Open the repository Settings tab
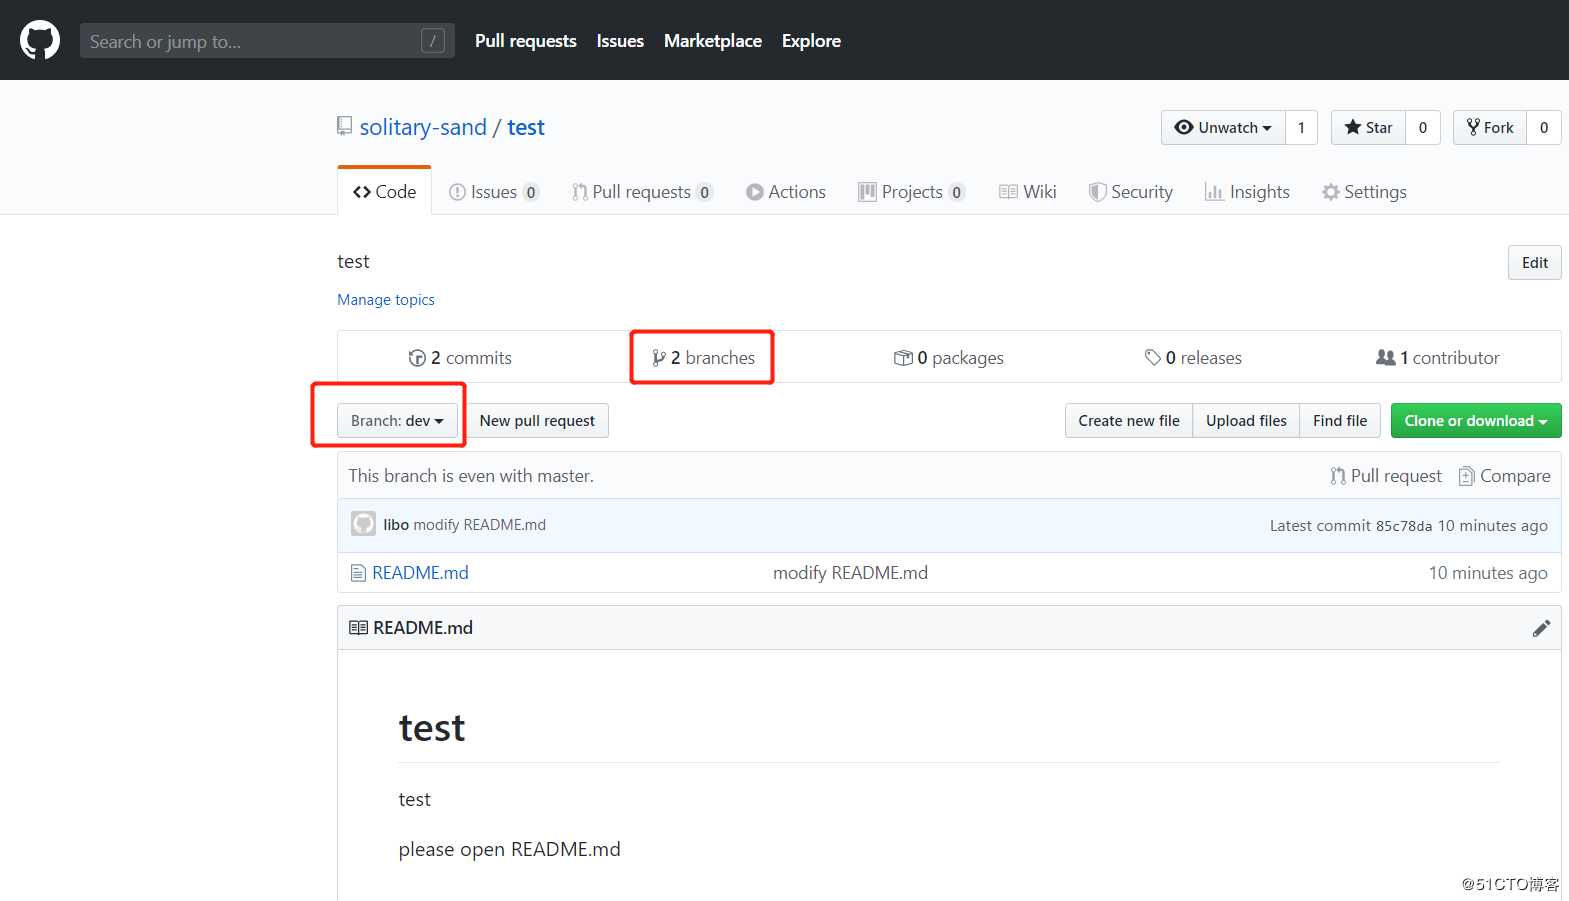The width and height of the screenshot is (1569, 901). [x=1364, y=192]
